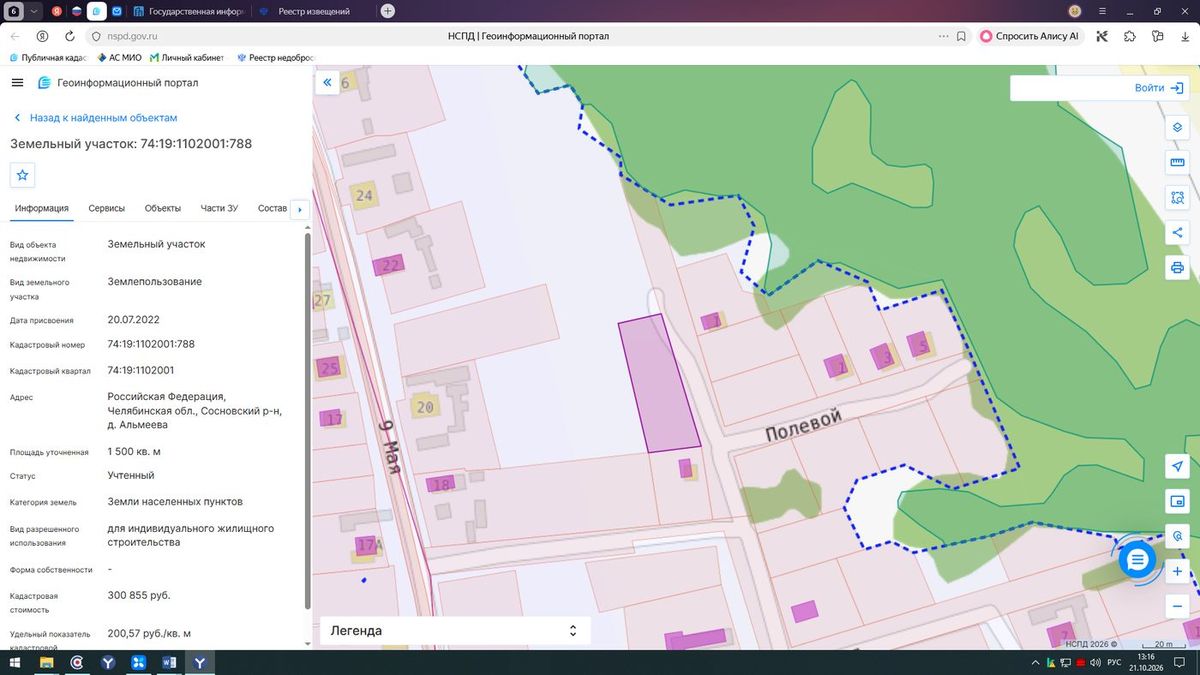Select the highlighted purple land plot
The width and height of the screenshot is (1200, 675).
(x=659, y=384)
